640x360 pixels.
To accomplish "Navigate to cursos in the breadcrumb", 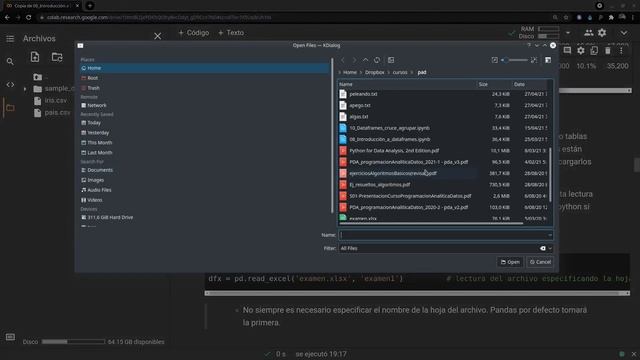I will [400, 72].
